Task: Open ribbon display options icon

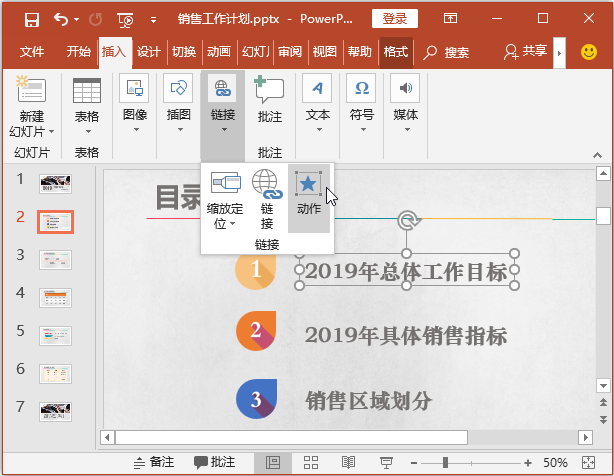Action: click(450, 18)
